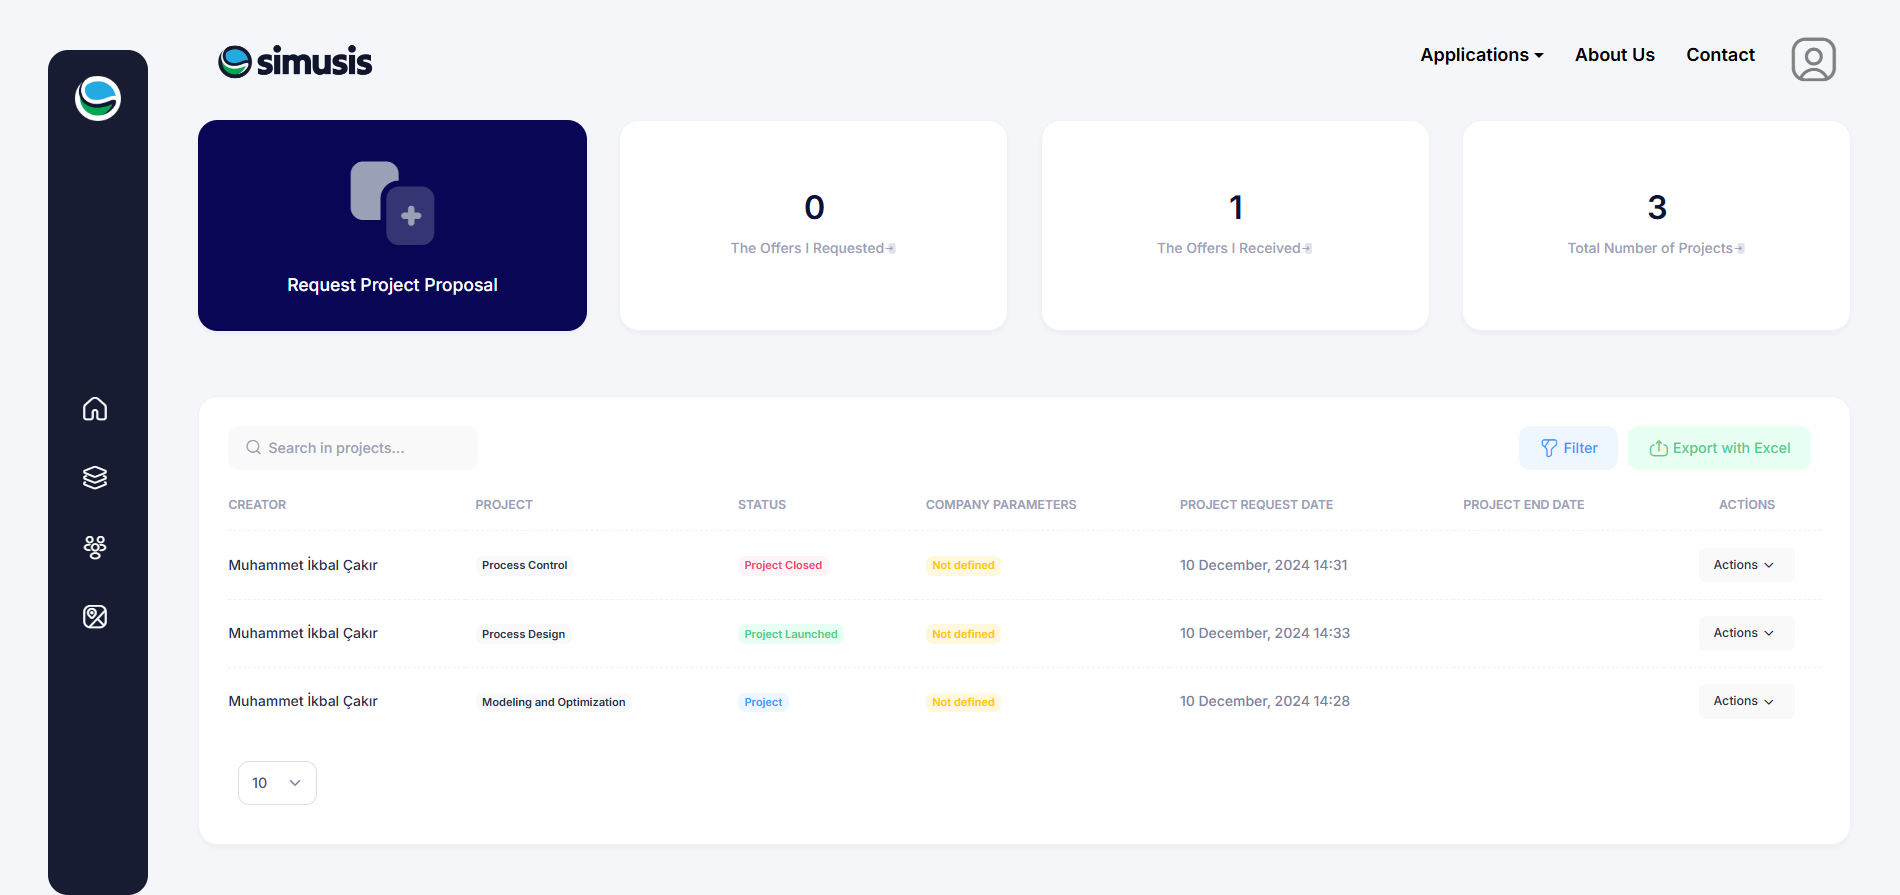Expand Actions for Modeling and Optimization
The width and height of the screenshot is (1900, 895).
click(x=1745, y=701)
